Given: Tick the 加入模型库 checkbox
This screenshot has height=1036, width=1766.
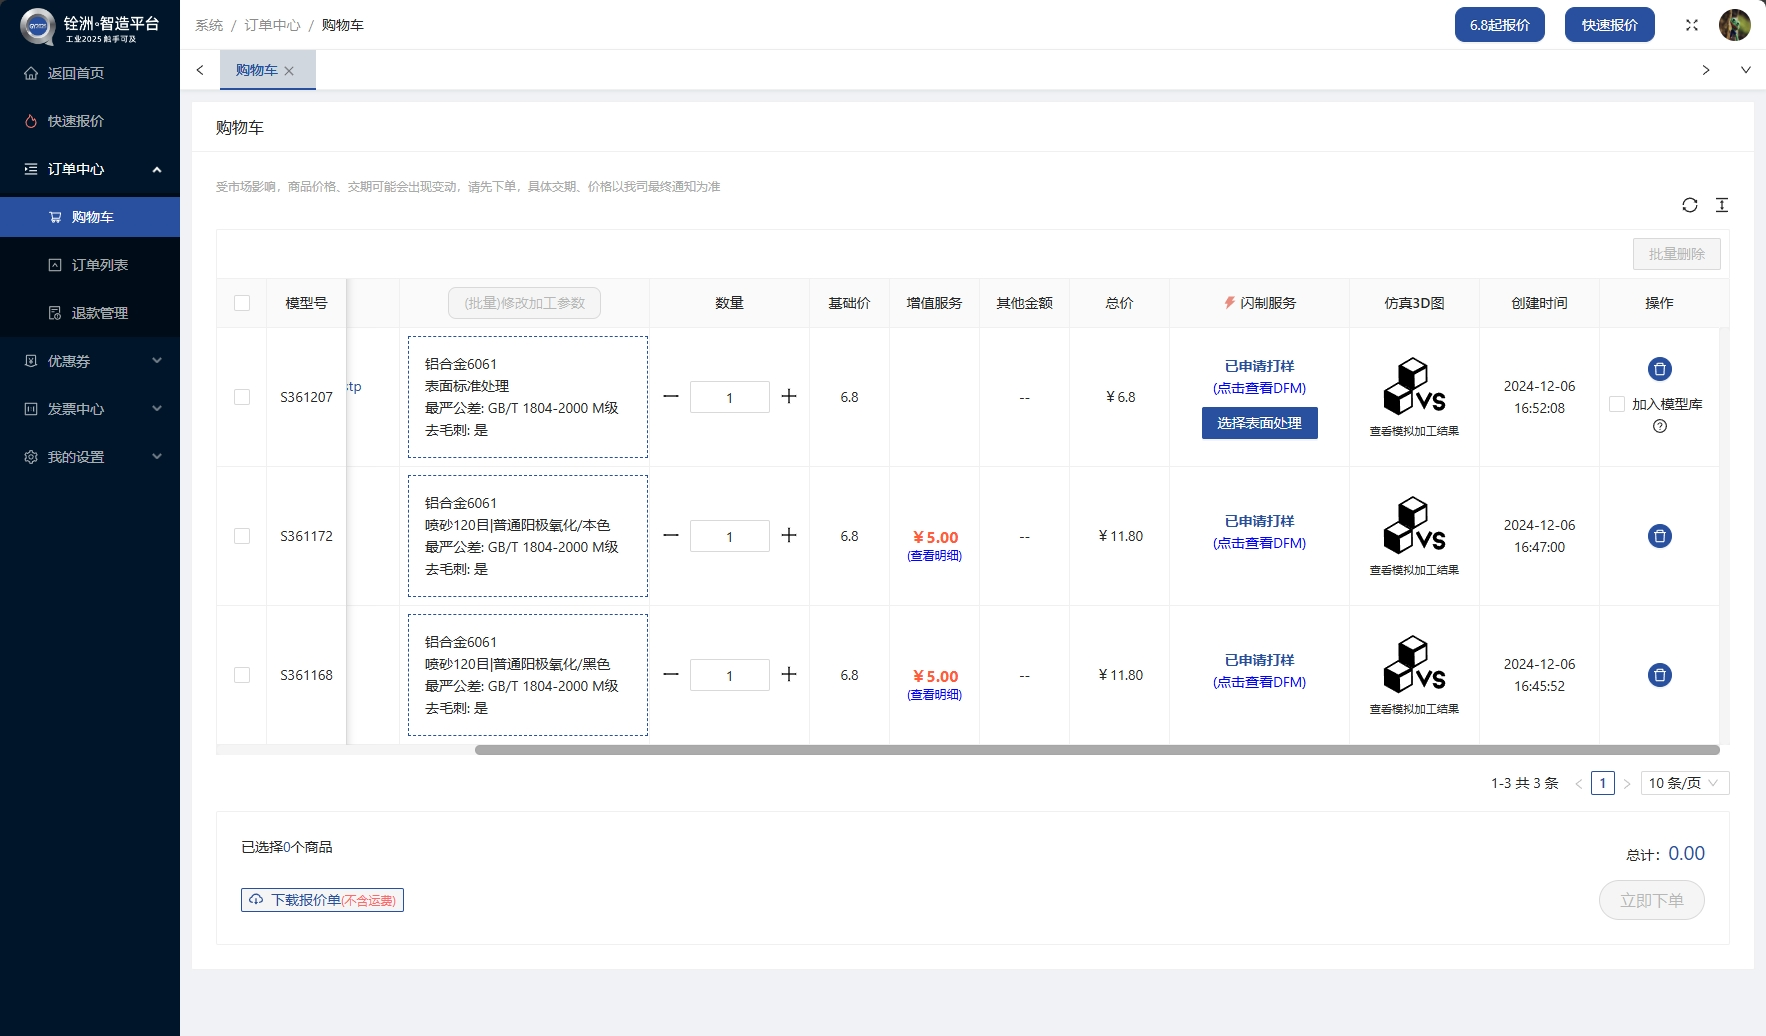Looking at the screenshot, I should click(x=1616, y=404).
